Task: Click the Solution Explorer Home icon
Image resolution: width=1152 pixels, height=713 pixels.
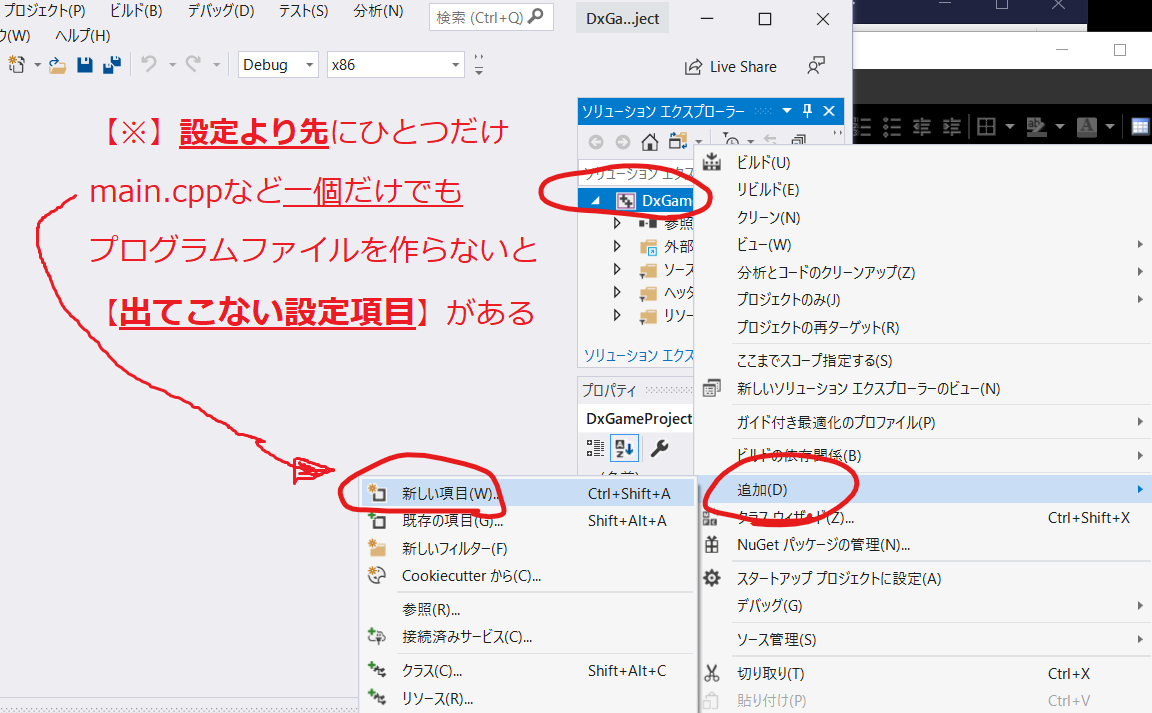Action: [x=649, y=141]
